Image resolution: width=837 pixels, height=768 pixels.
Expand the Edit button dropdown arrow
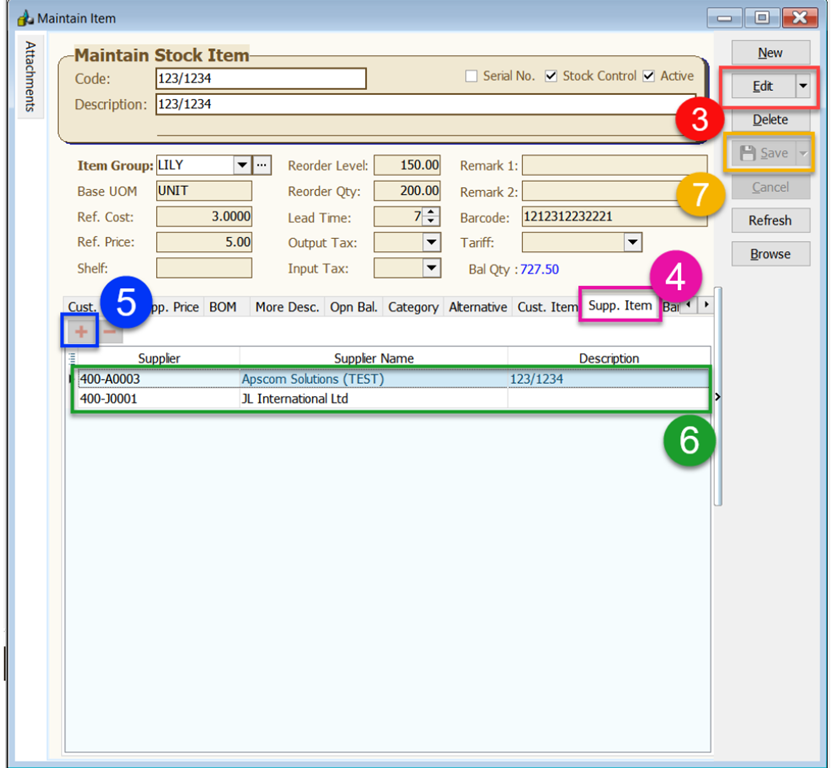point(803,86)
